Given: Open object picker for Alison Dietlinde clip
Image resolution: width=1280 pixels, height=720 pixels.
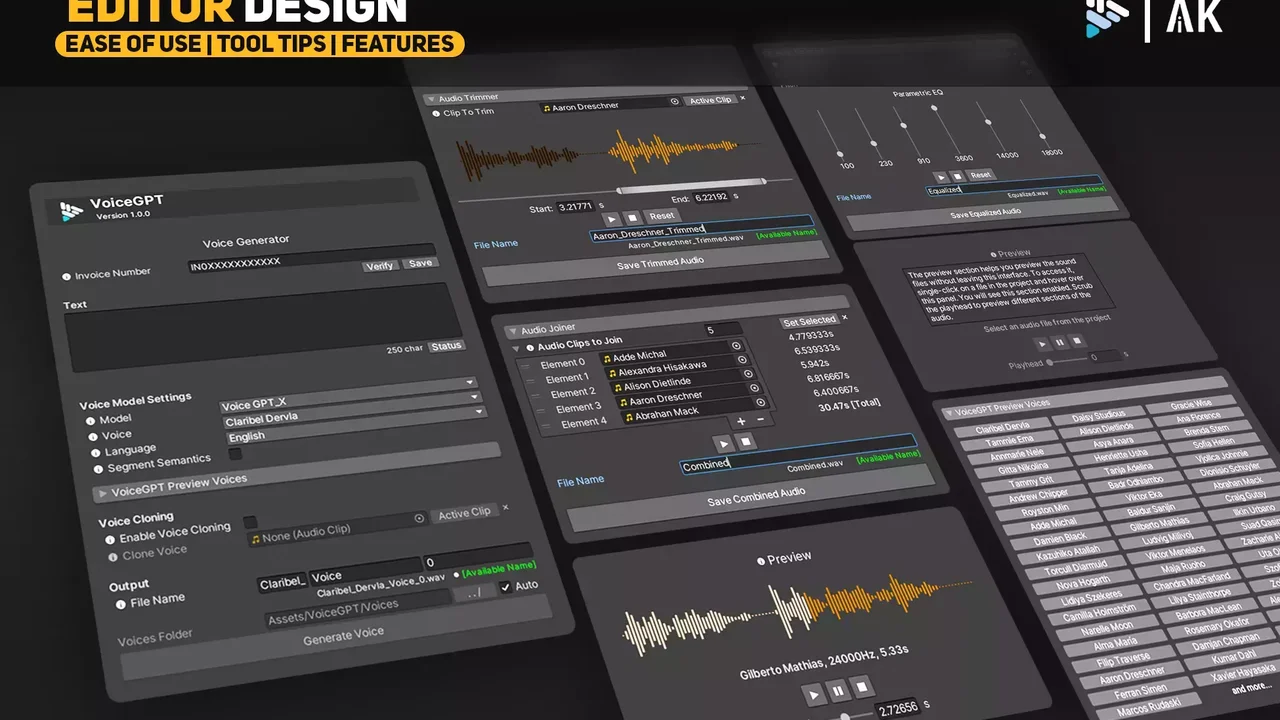Looking at the screenshot, I should [x=748, y=374].
